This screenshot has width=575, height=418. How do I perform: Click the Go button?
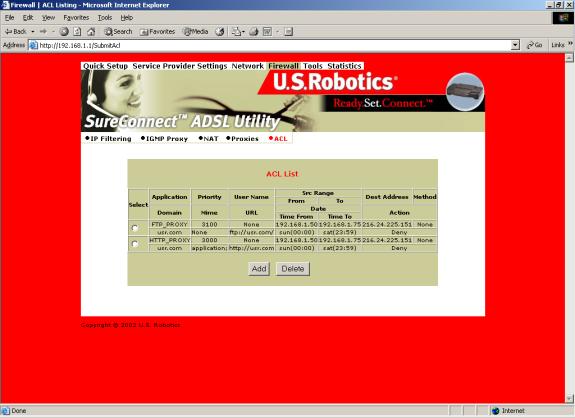(x=535, y=45)
